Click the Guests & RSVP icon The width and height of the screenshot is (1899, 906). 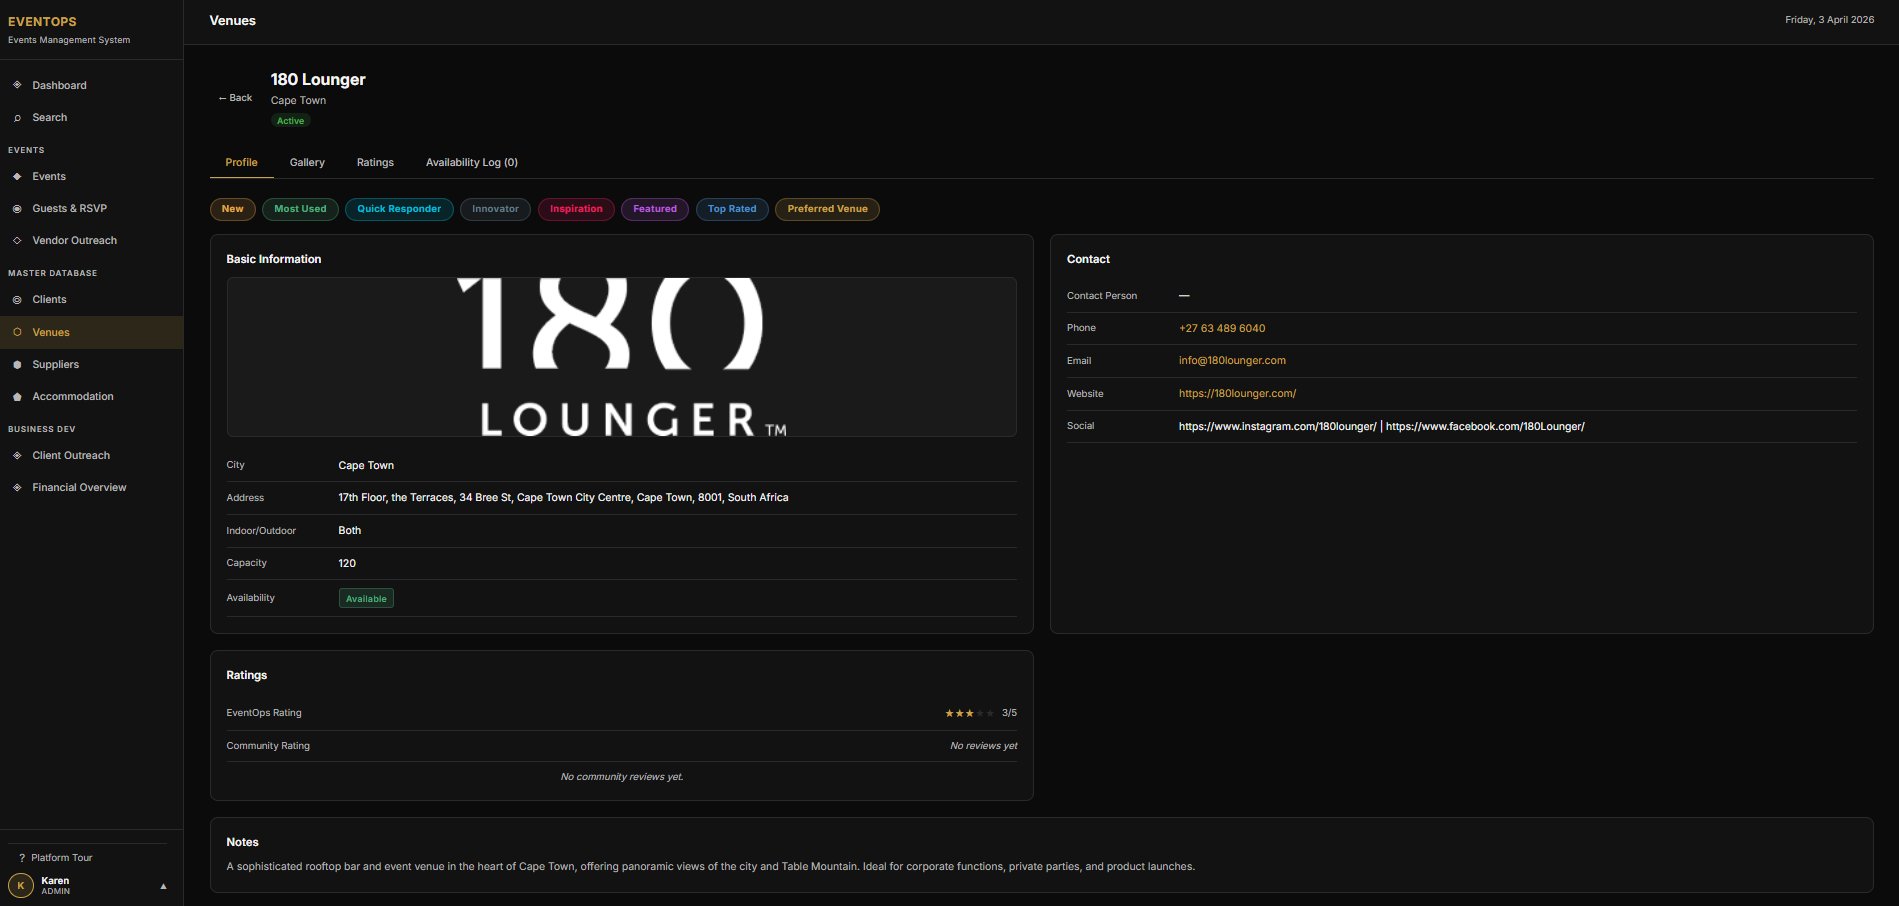[x=17, y=209]
